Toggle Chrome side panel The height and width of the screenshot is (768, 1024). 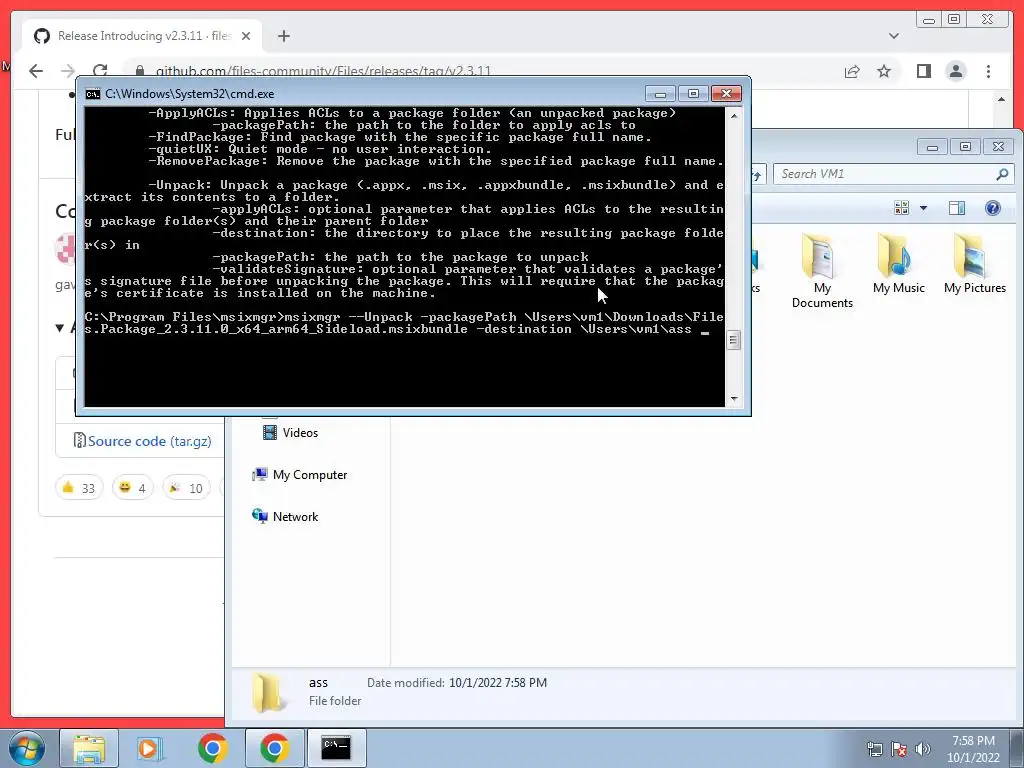(923, 71)
